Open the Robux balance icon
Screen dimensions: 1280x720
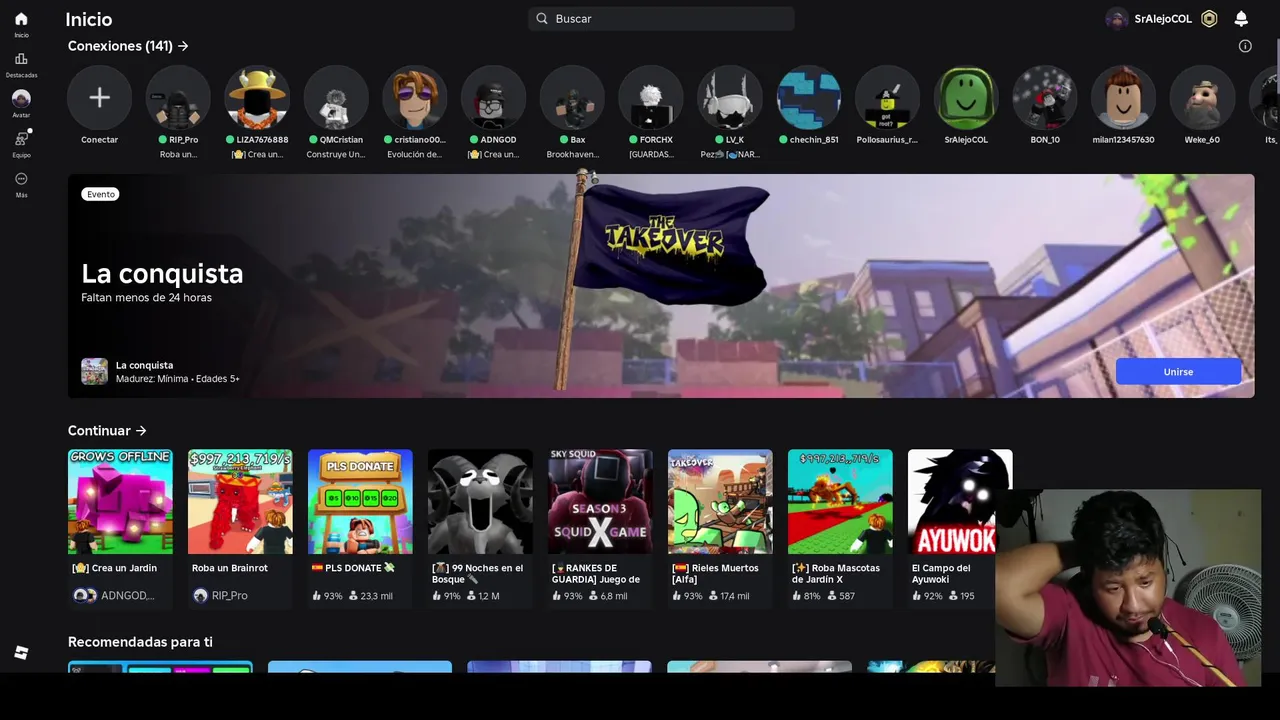[1209, 19]
